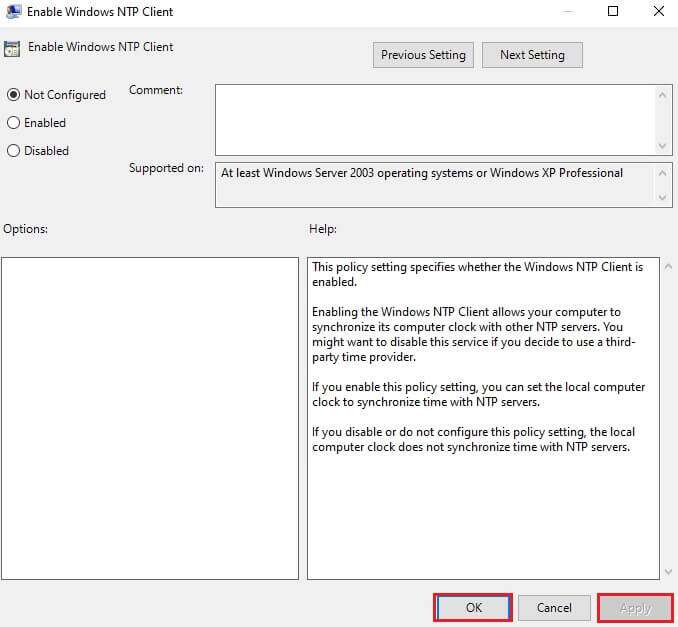This screenshot has width=678, height=627.
Task: Click the empty Options pane
Action: click(150, 418)
